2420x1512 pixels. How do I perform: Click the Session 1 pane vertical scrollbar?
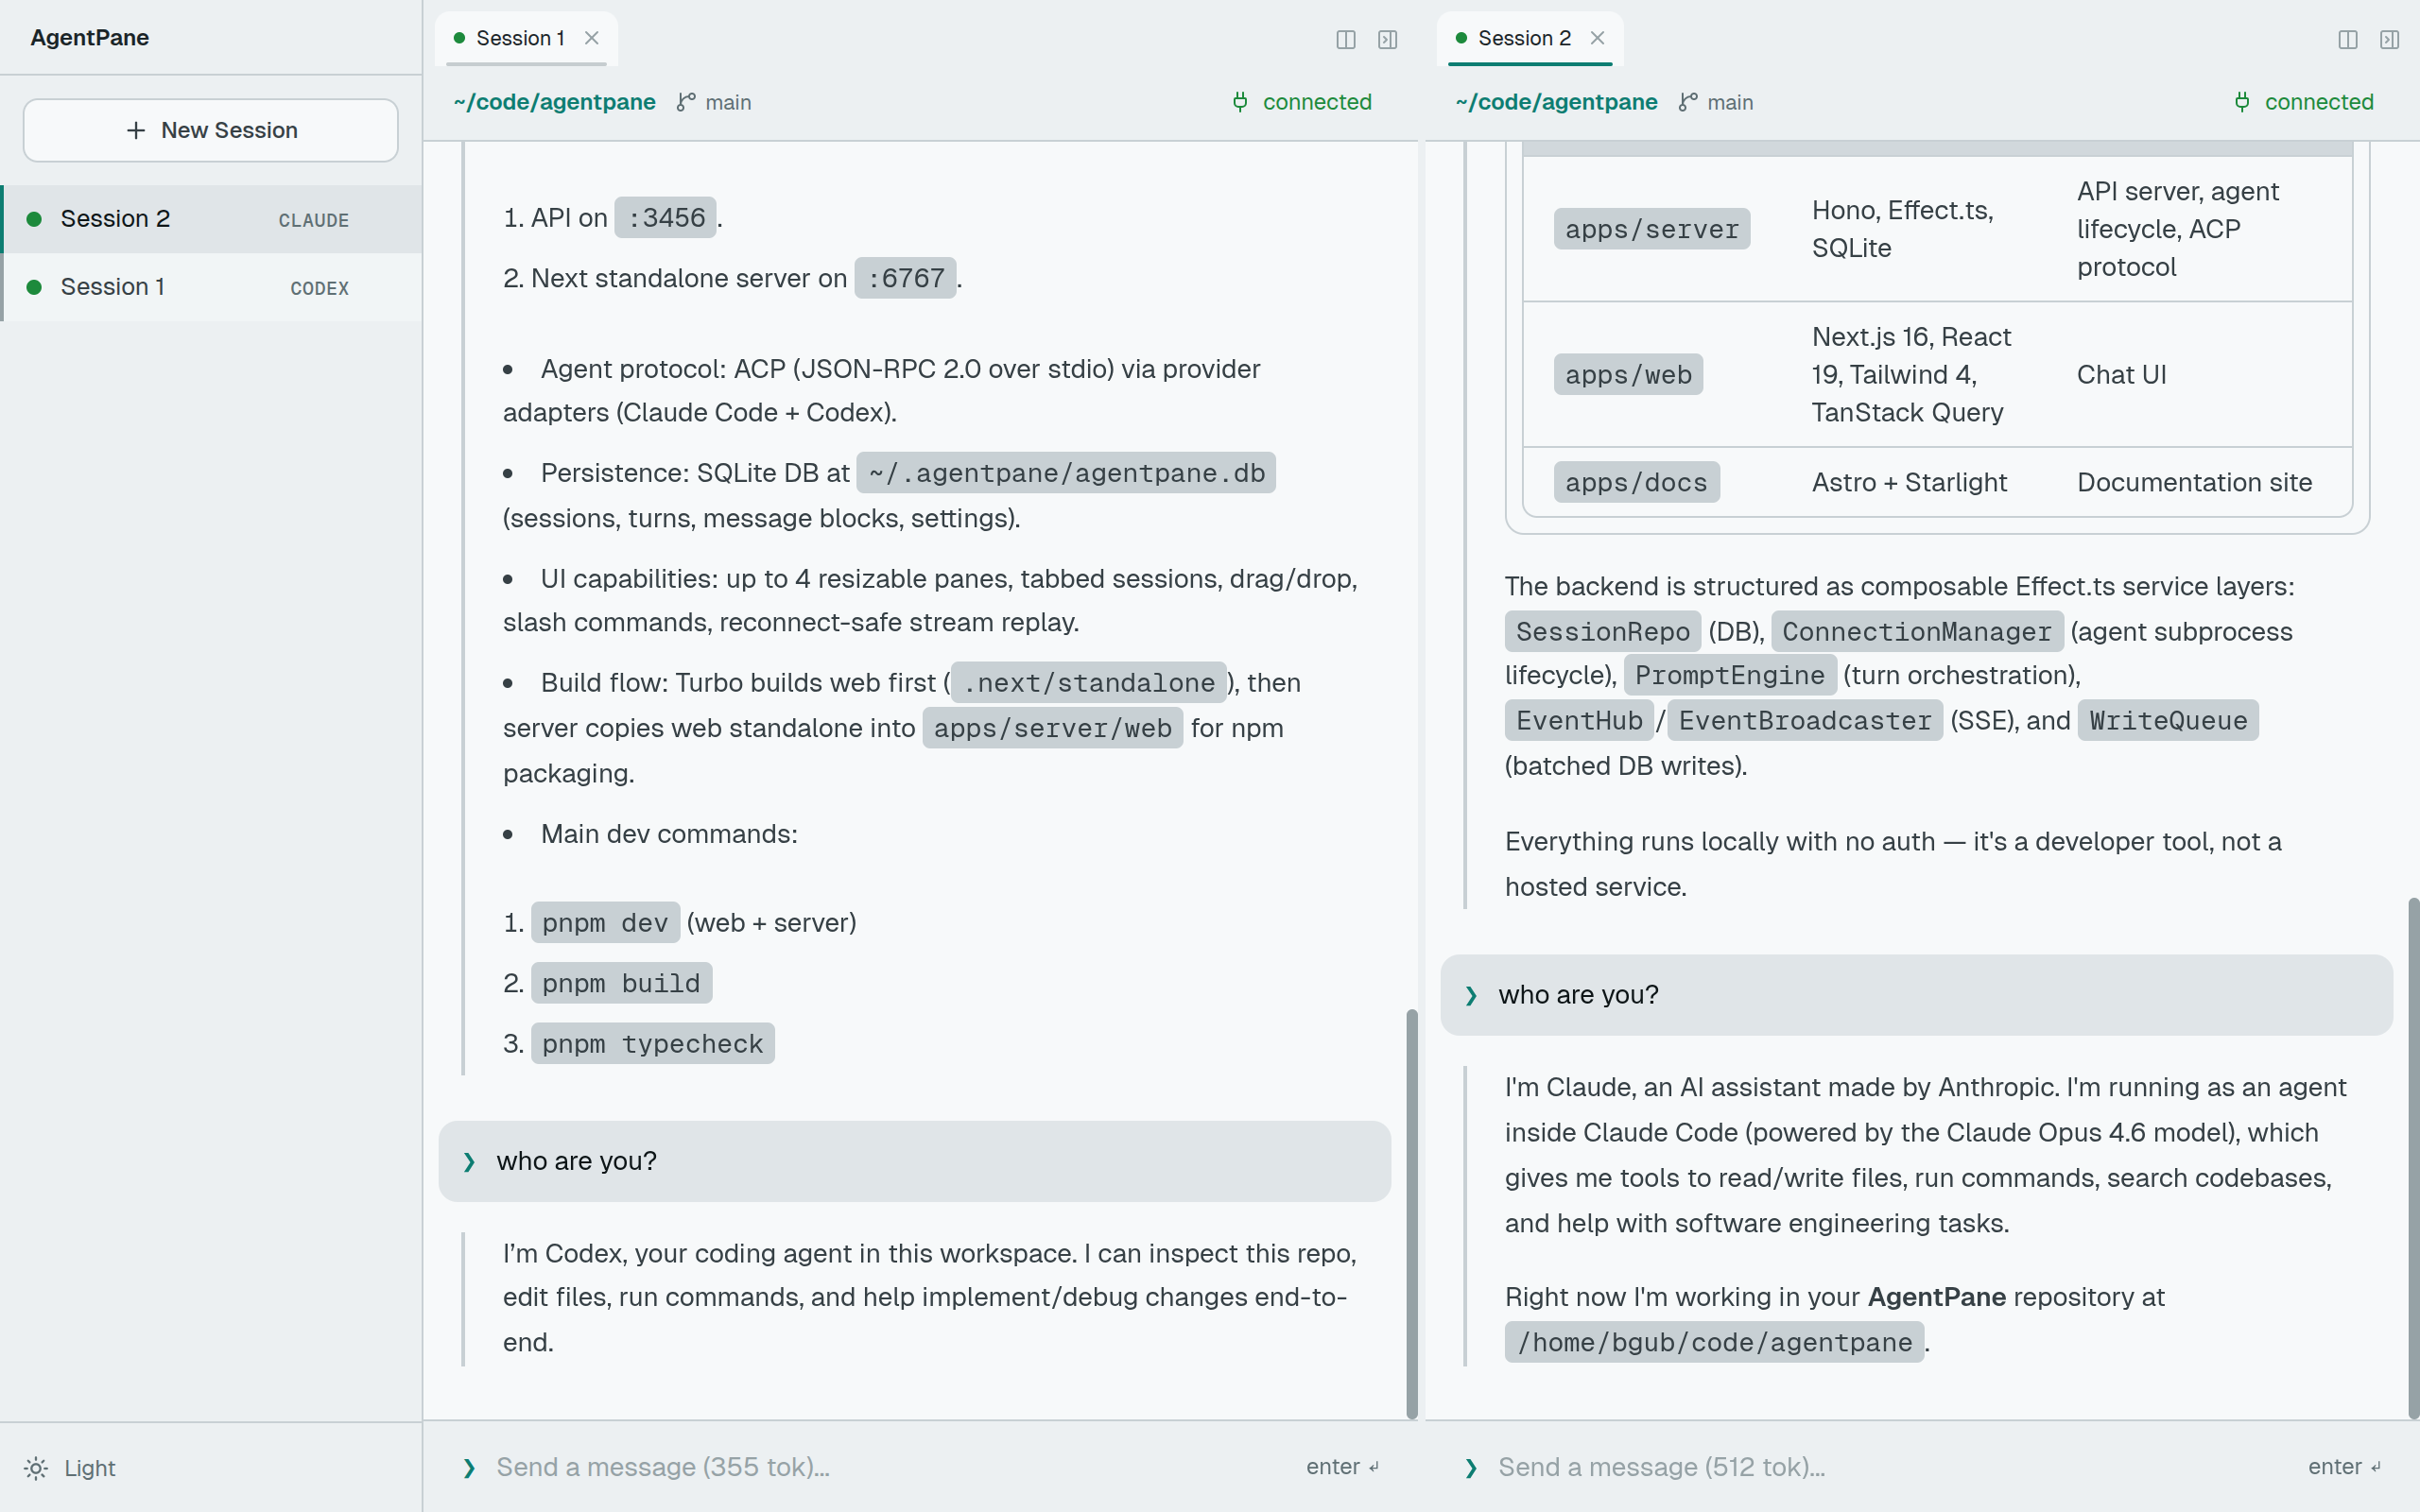coord(1412,1213)
